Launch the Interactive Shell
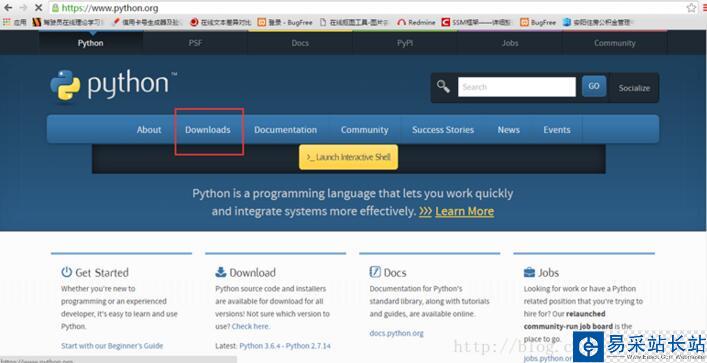Screen dimensions: 707x363 [x=349, y=157]
